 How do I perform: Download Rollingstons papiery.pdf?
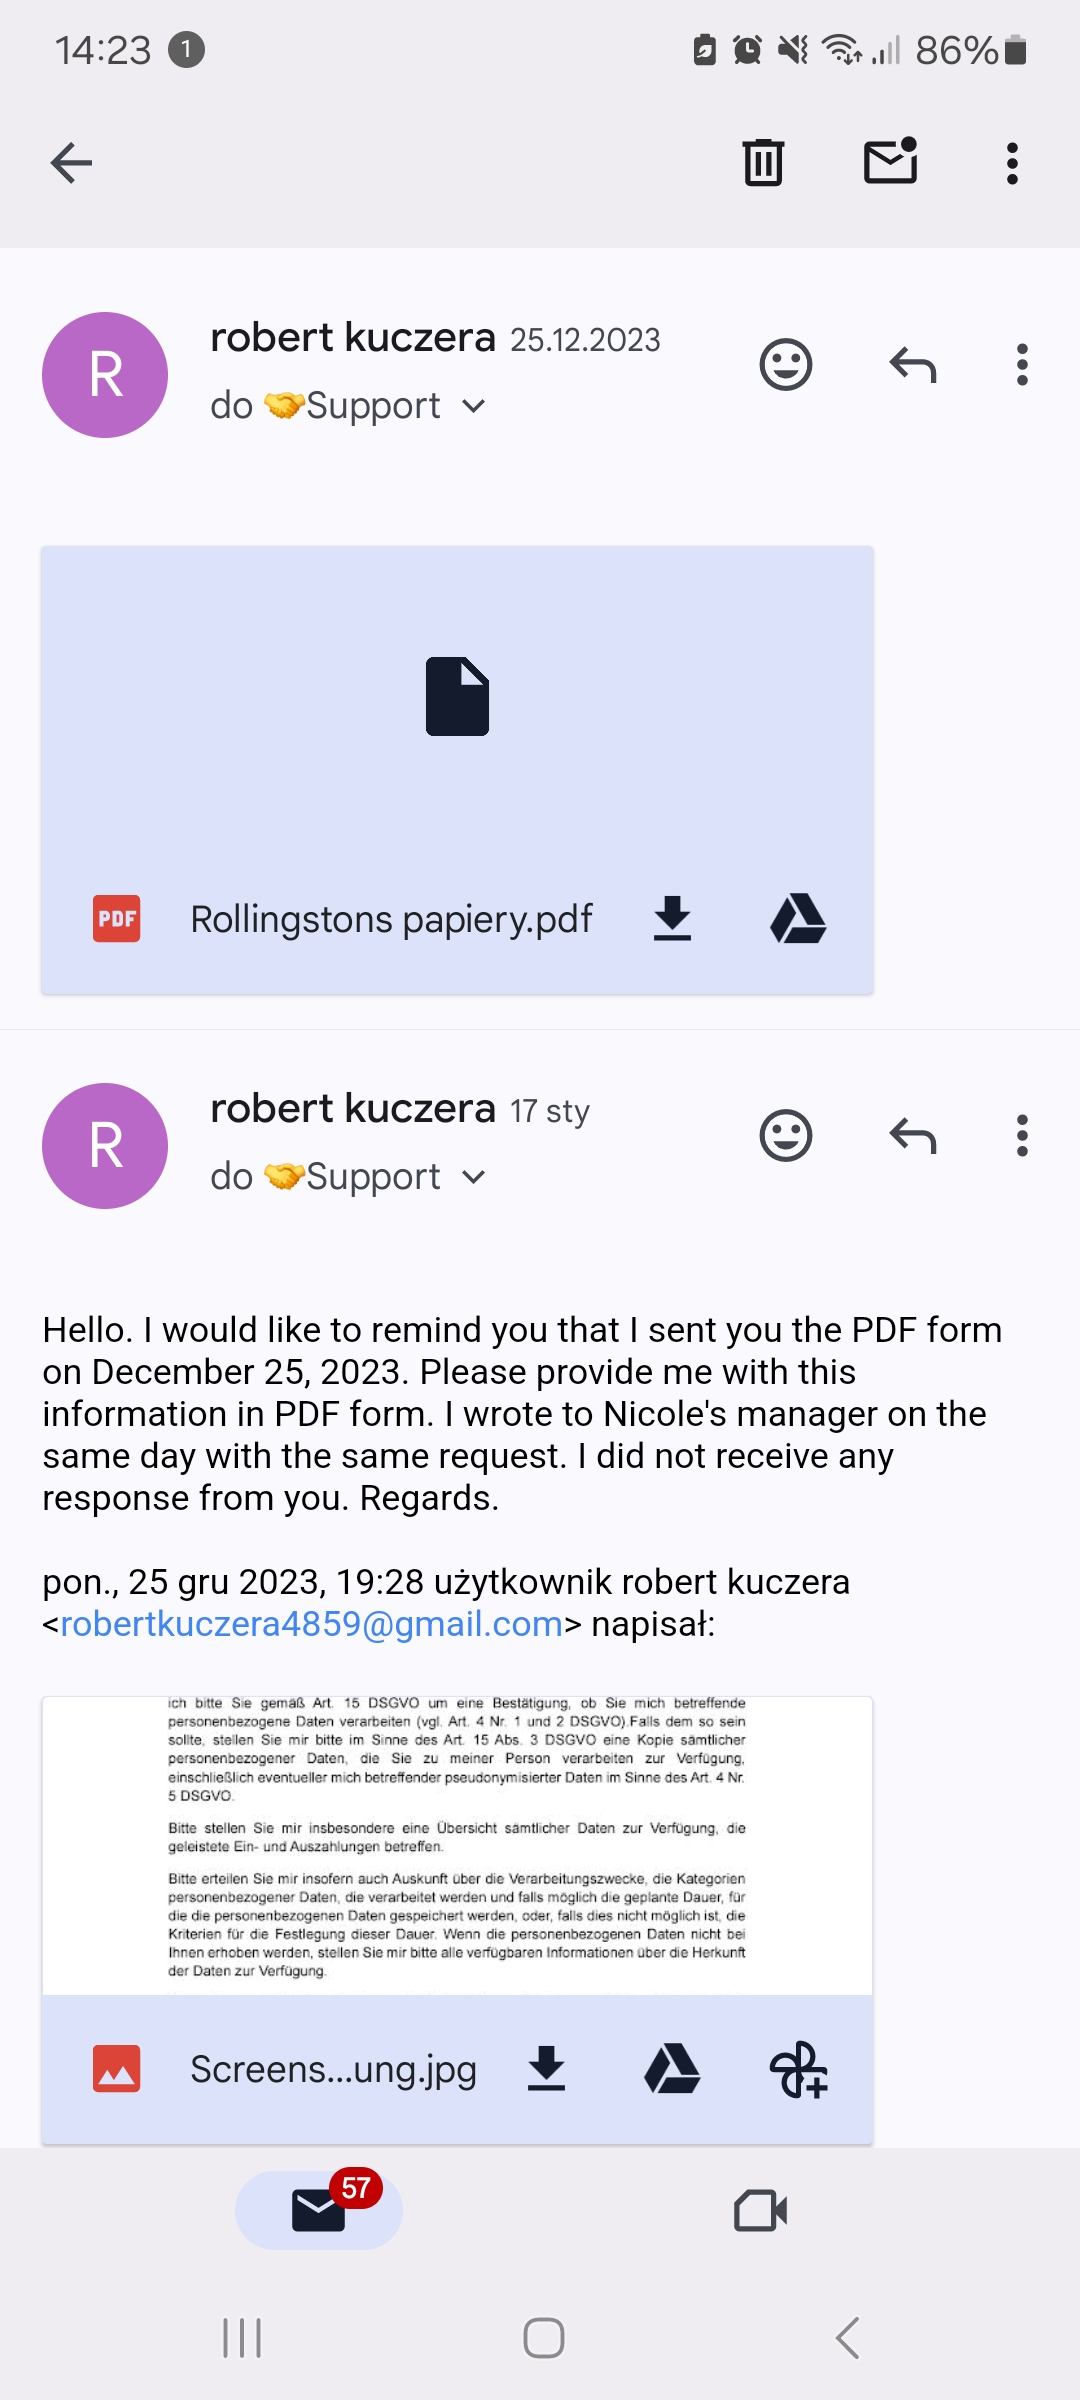(672, 918)
